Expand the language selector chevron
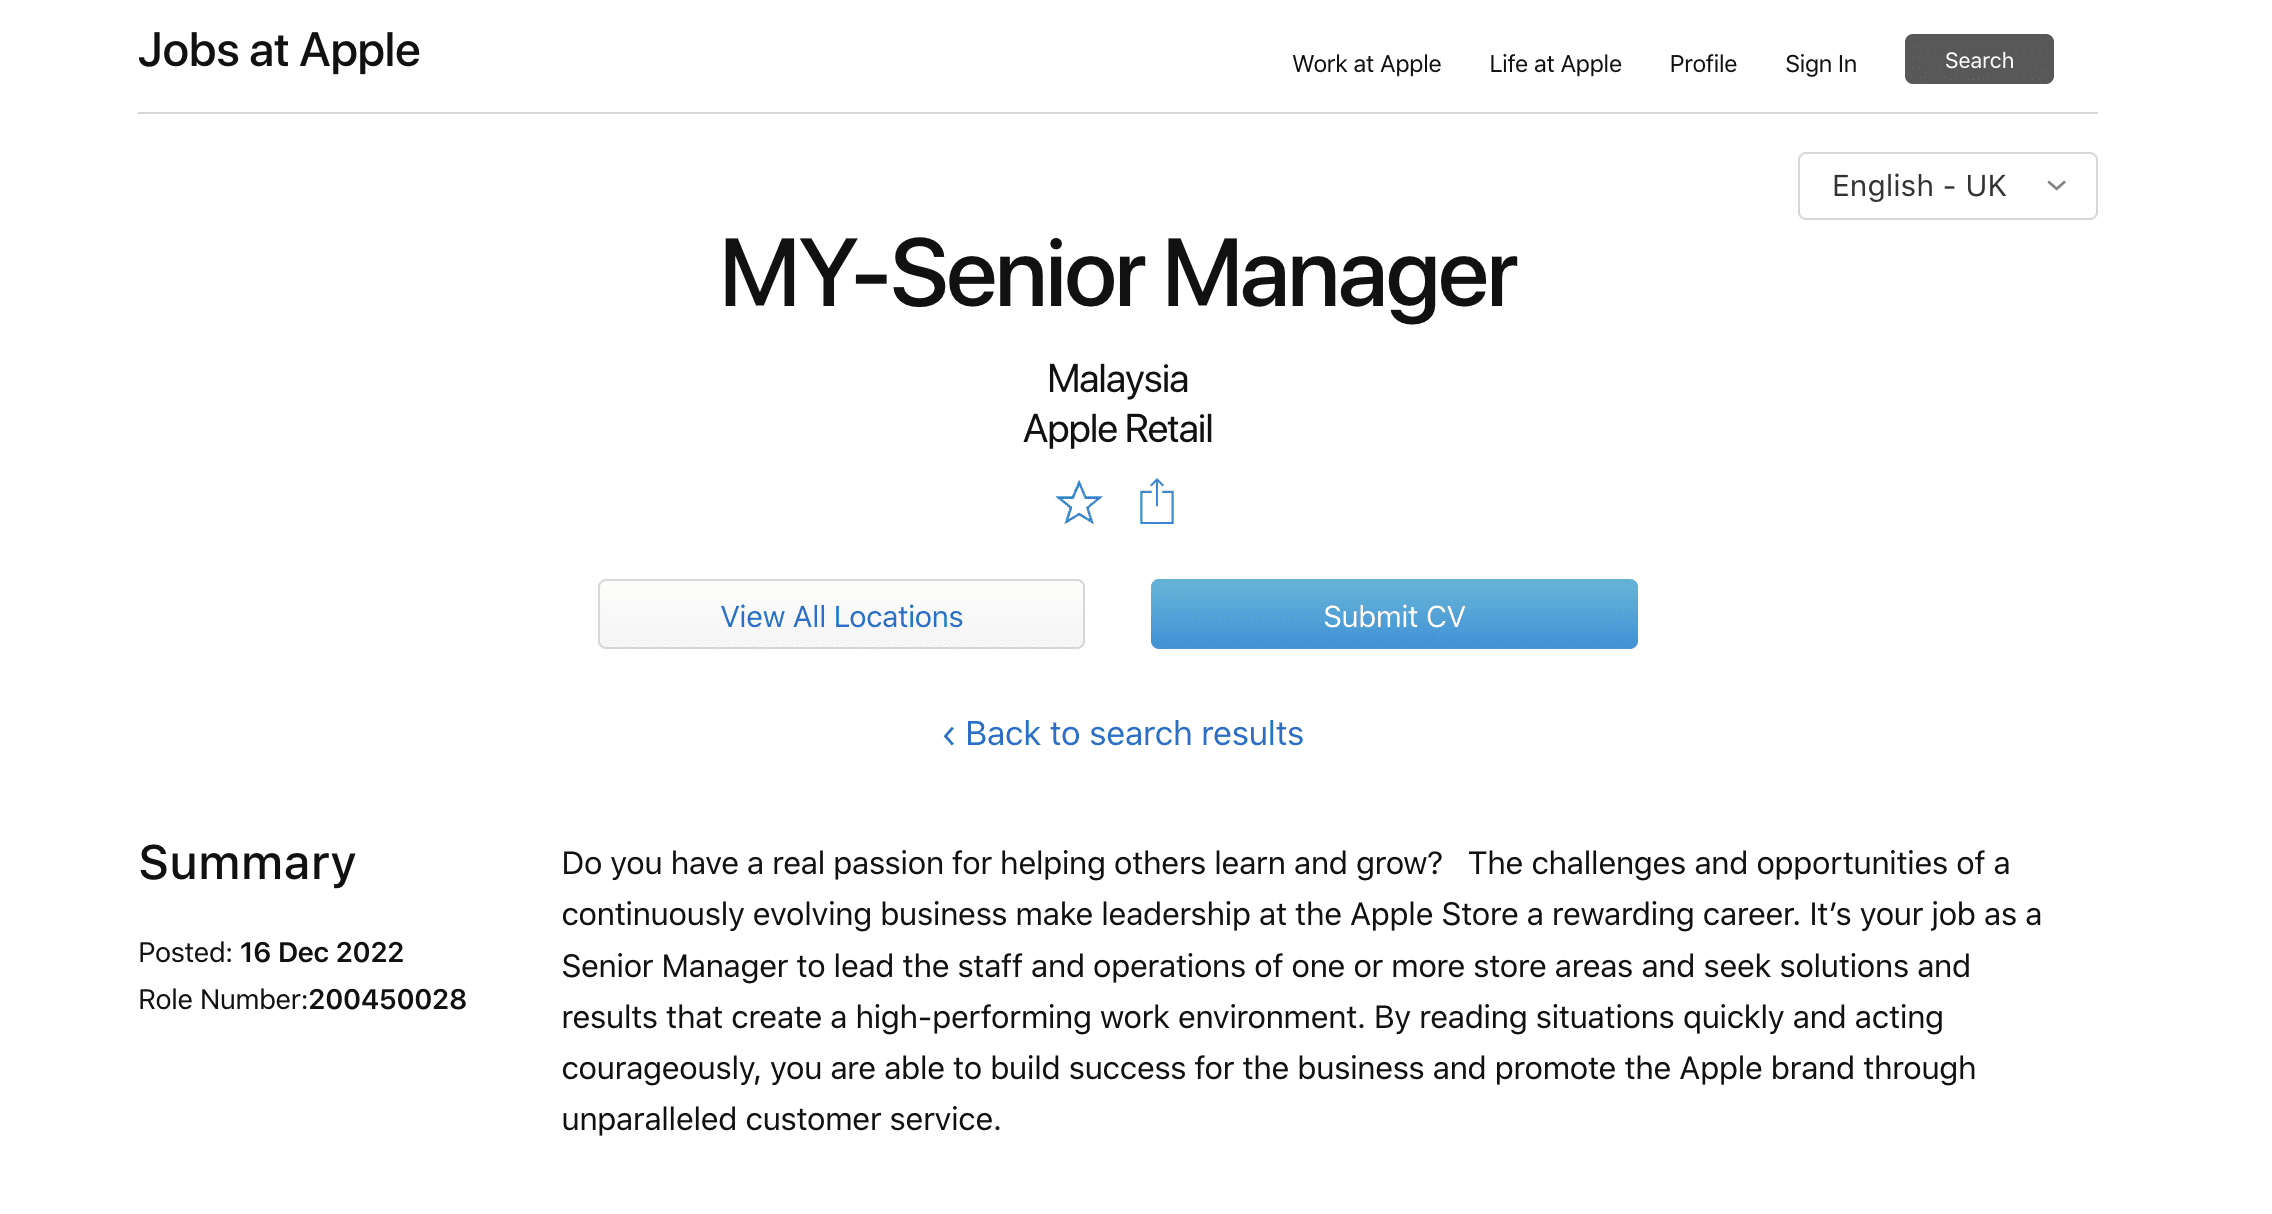The width and height of the screenshot is (2272, 1214). pyautogui.click(x=2056, y=186)
